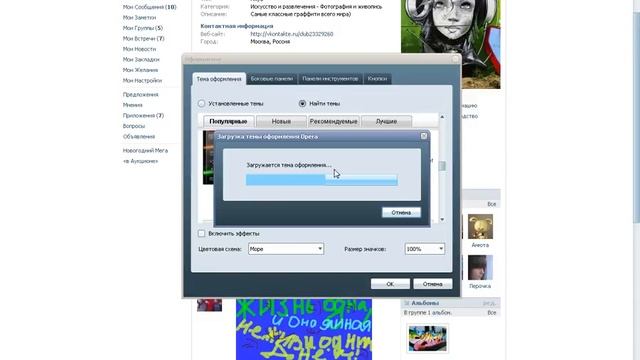This screenshot has height=360, width=640.
Task: Open Мои Новости in the sidebar
Action: click(139, 49)
